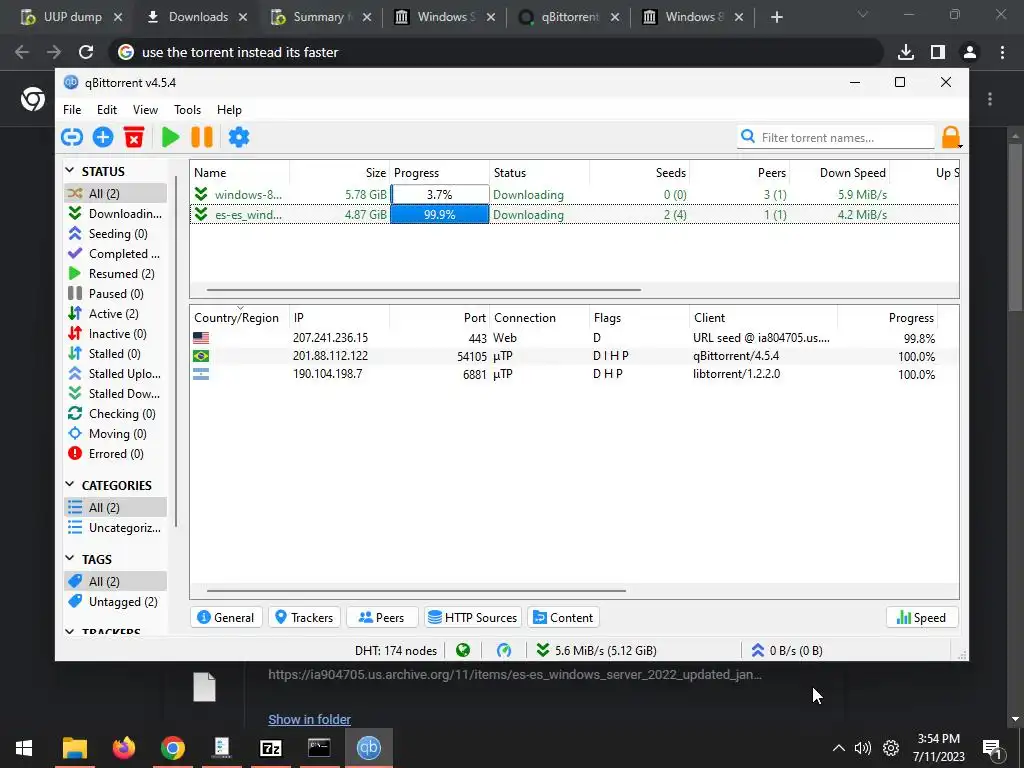Select the es-es_wind torrent row
The height and width of the screenshot is (768, 1024).
[x=575, y=214]
